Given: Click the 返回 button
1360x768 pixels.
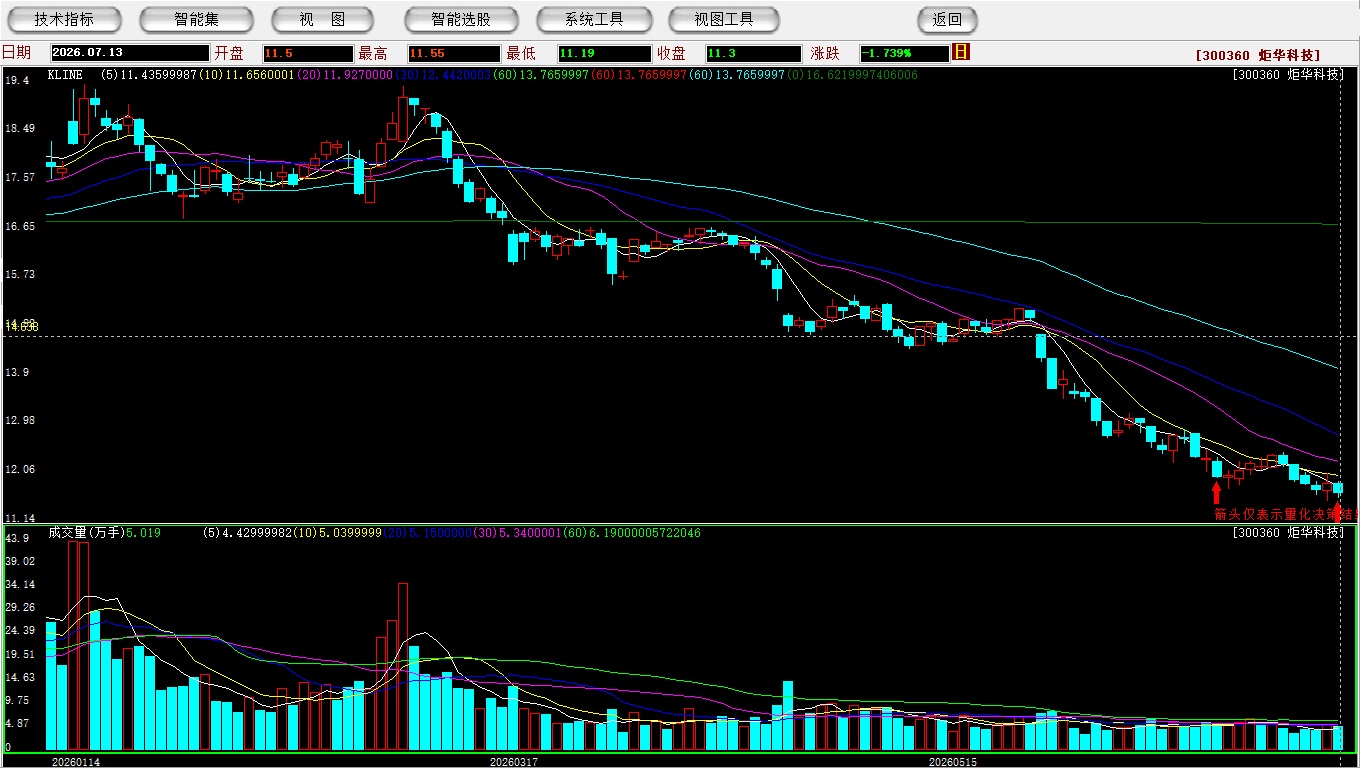Looking at the screenshot, I should click(x=947, y=19).
